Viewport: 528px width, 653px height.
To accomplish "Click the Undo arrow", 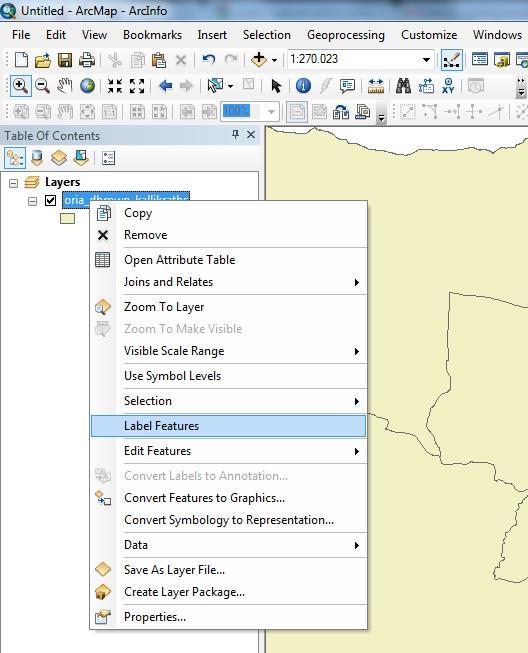I will [208, 60].
